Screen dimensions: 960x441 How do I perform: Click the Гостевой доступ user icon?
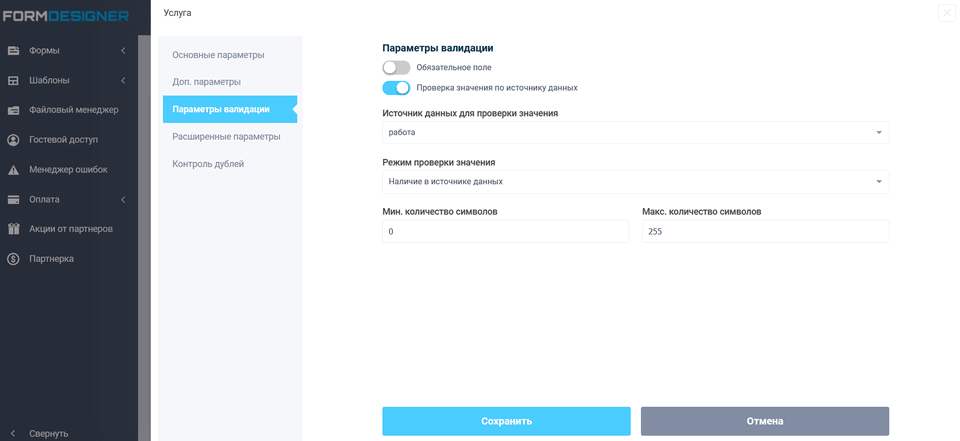(14, 140)
